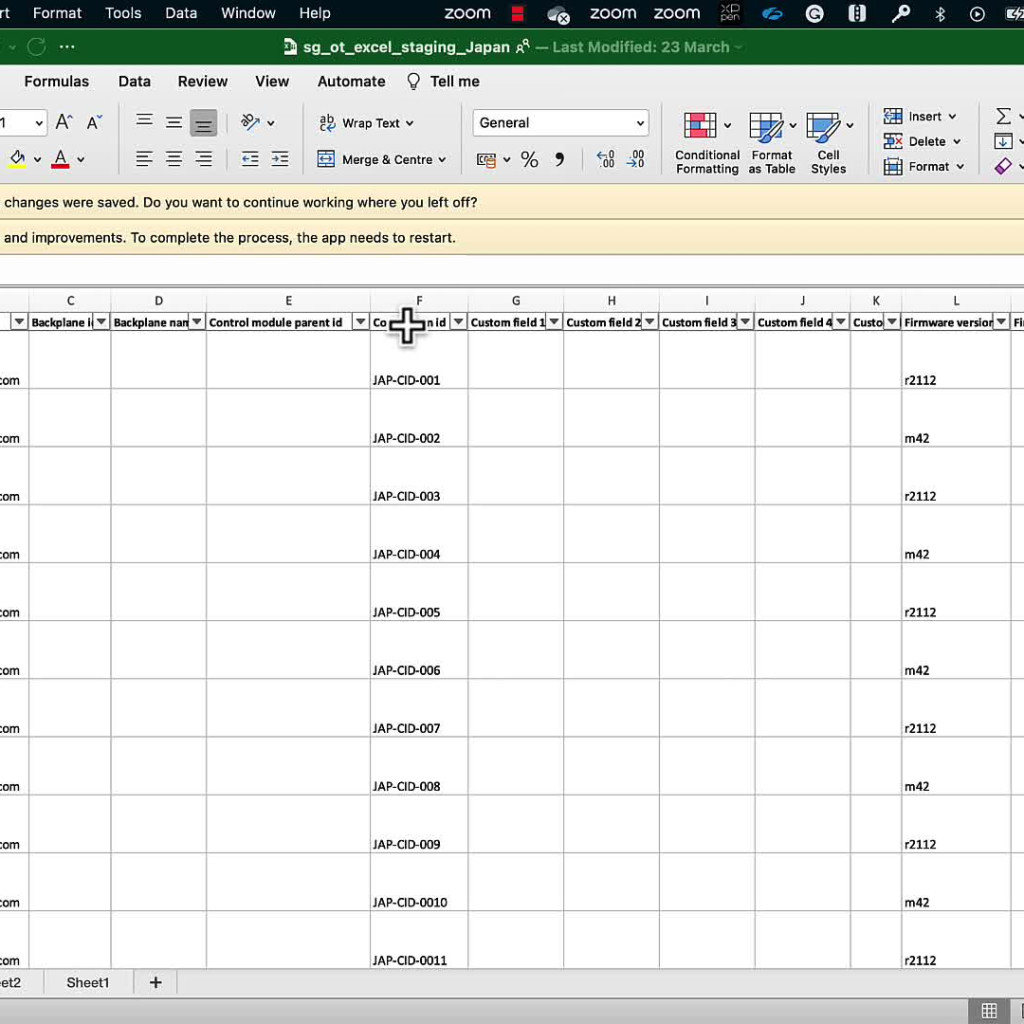
Task: Open Automate ribbon tab
Action: tap(351, 81)
